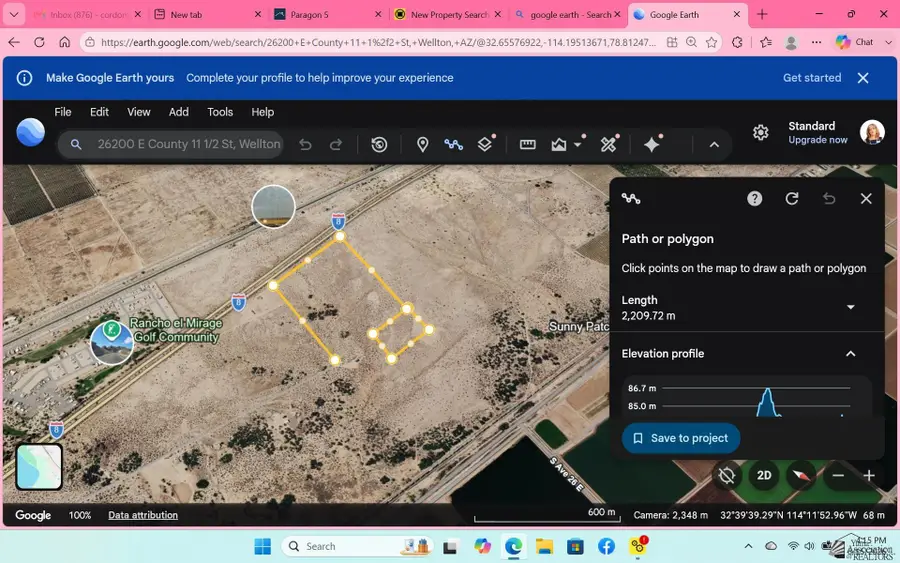Image resolution: width=900 pixels, height=563 pixels.
Task: Open a new browser tab with plus
Action: point(762,14)
